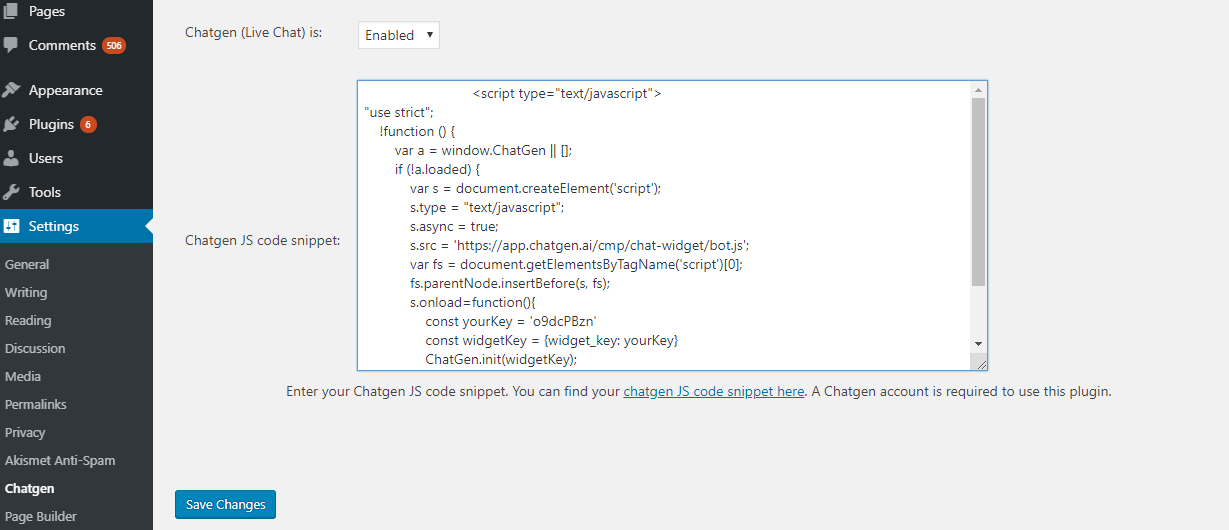Click the textarea resize handle corner
Viewport: 1229px width, 530px height.
click(x=979, y=362)
